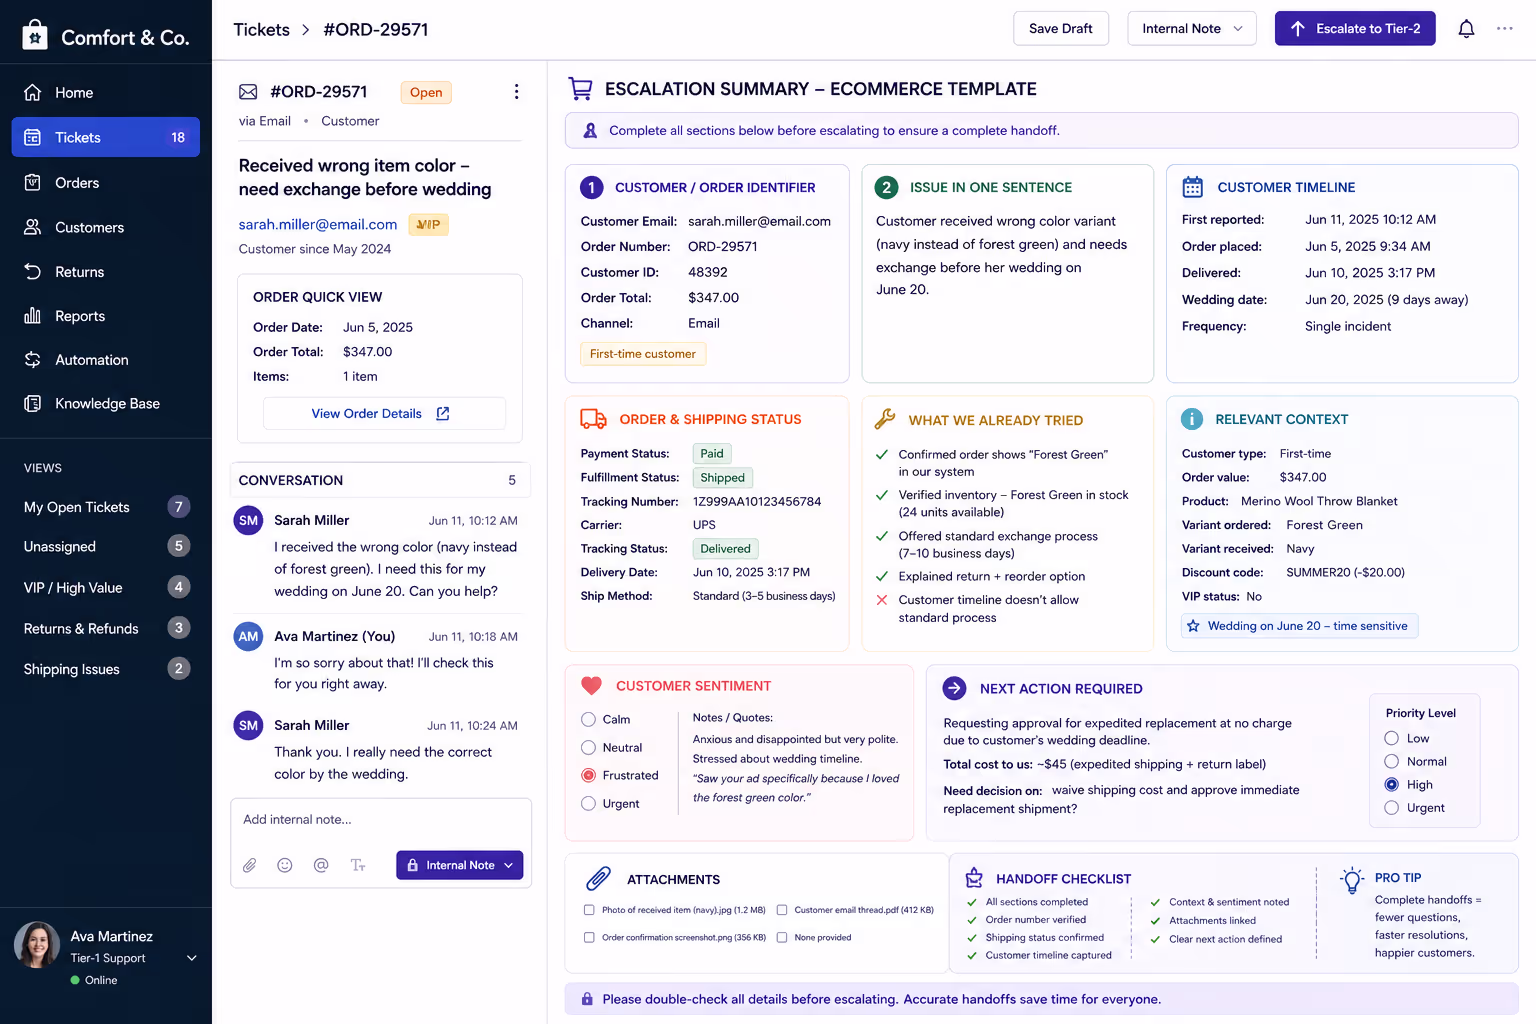Viewport: 1536px width, 1024px height.
Task: Select Urgent sentiment radio button
Action: 588,803
